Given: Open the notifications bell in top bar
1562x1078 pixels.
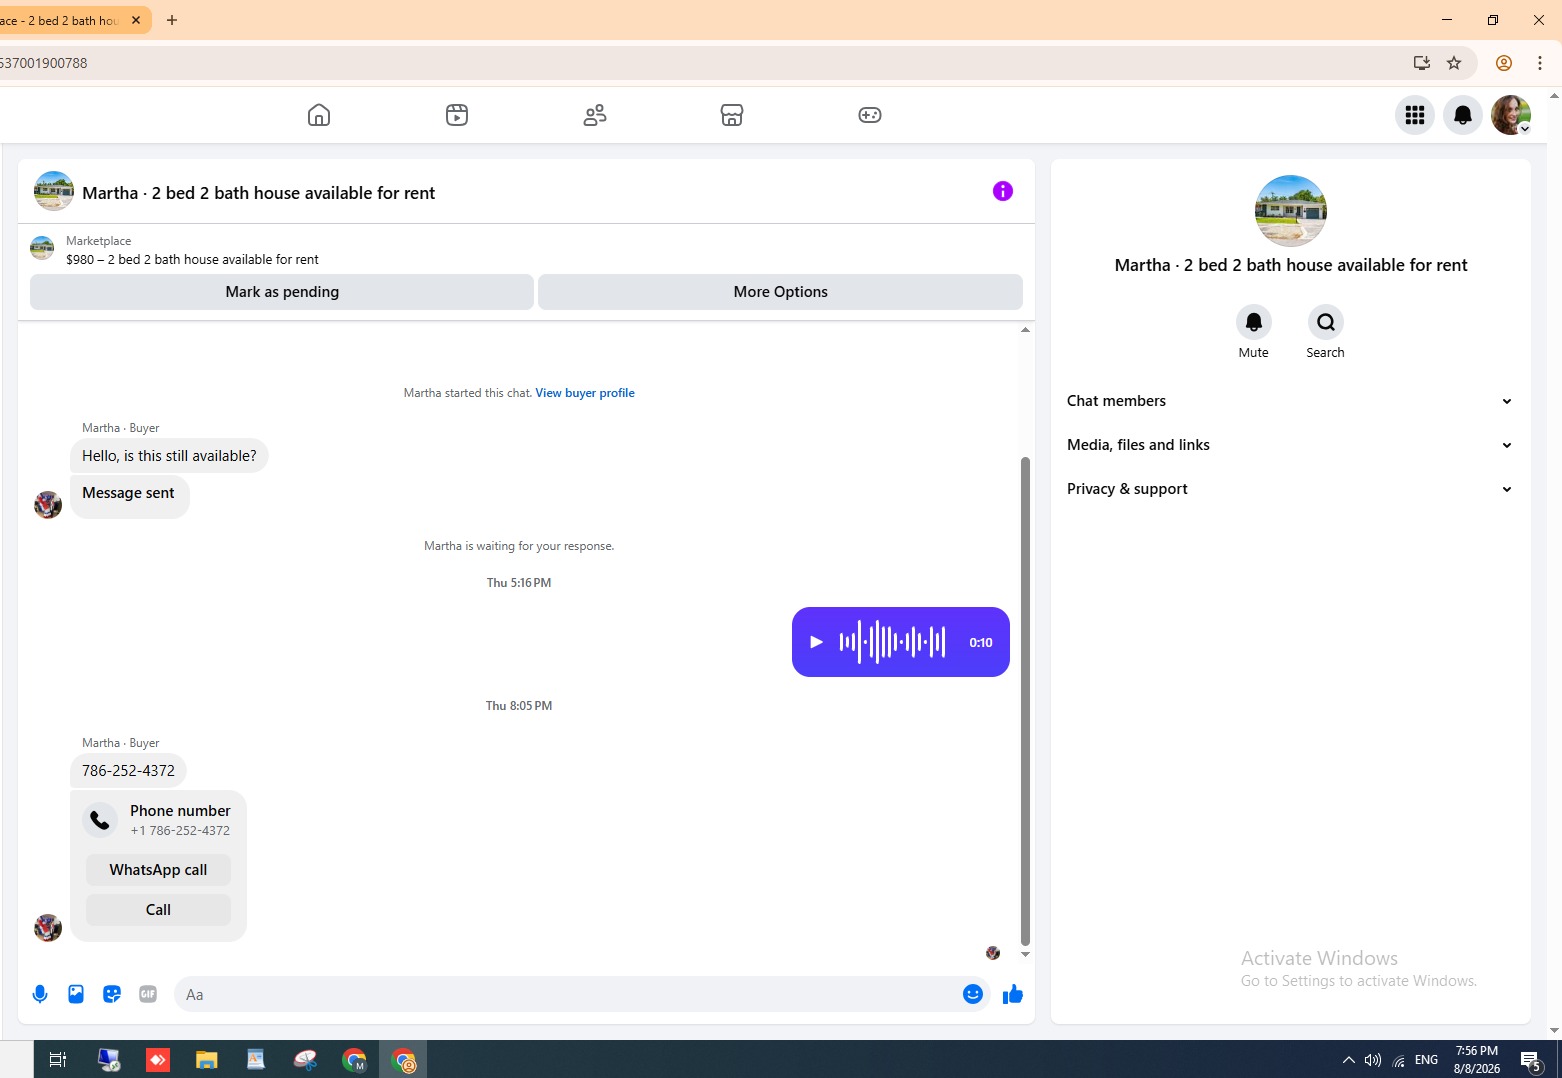Looking at the screenshot, I should pos(1463,115).
